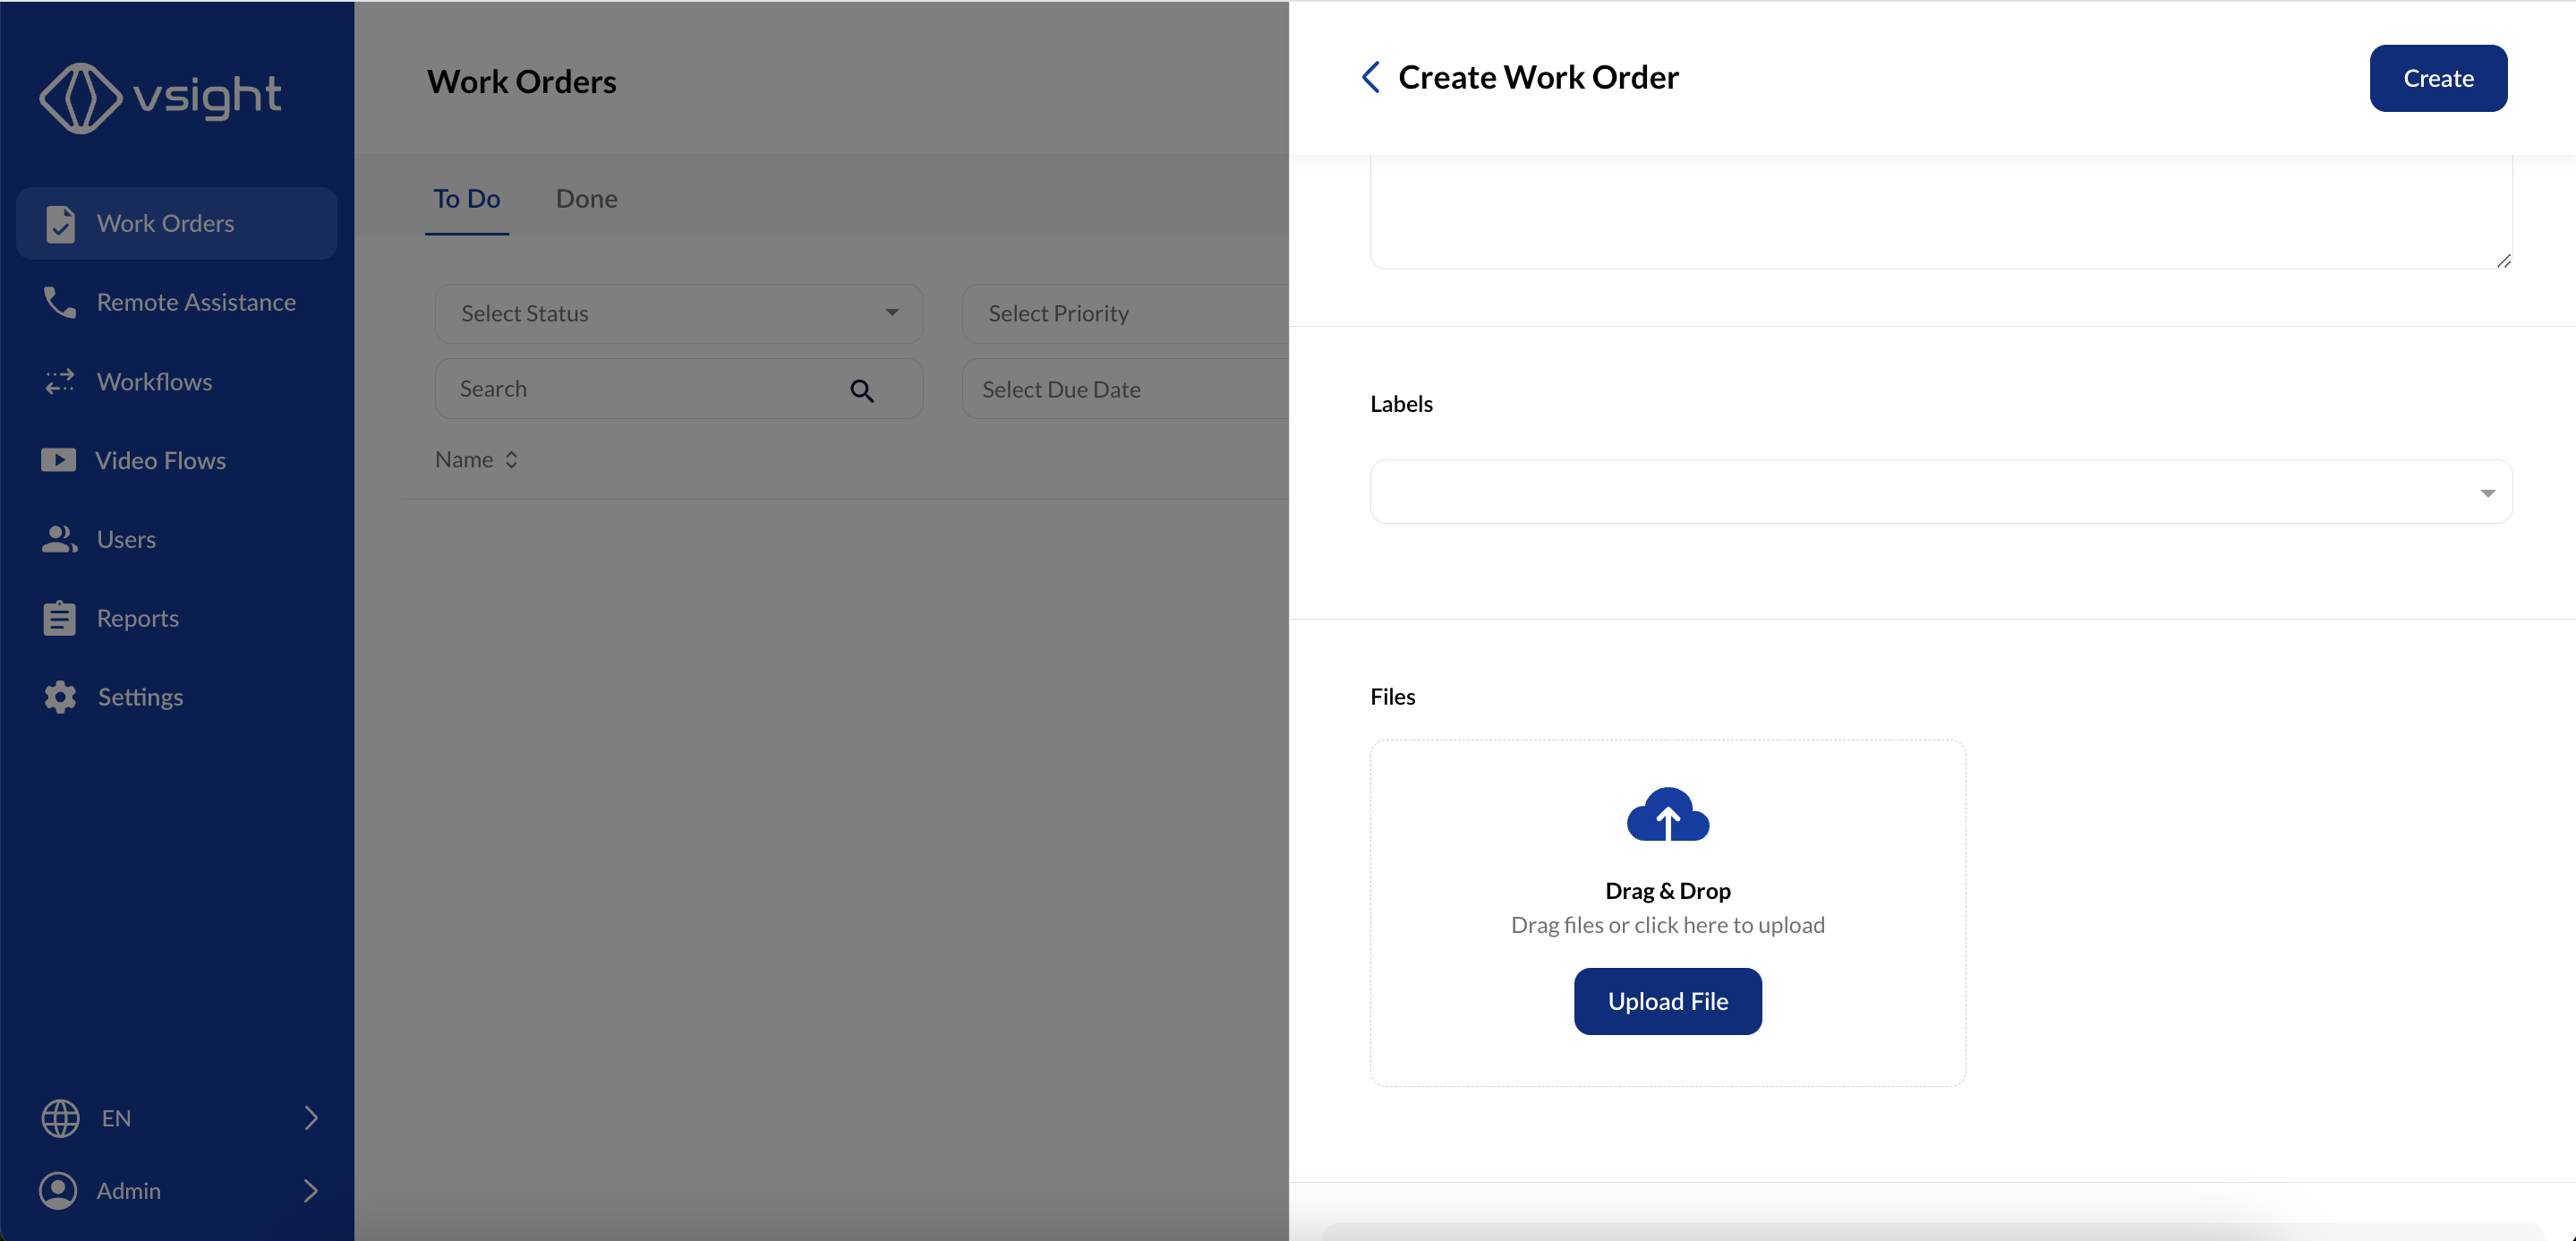The width and height of the screenshot is (2576, 1241).
Task: Navigate to Workflows
Action: (177, 381)
